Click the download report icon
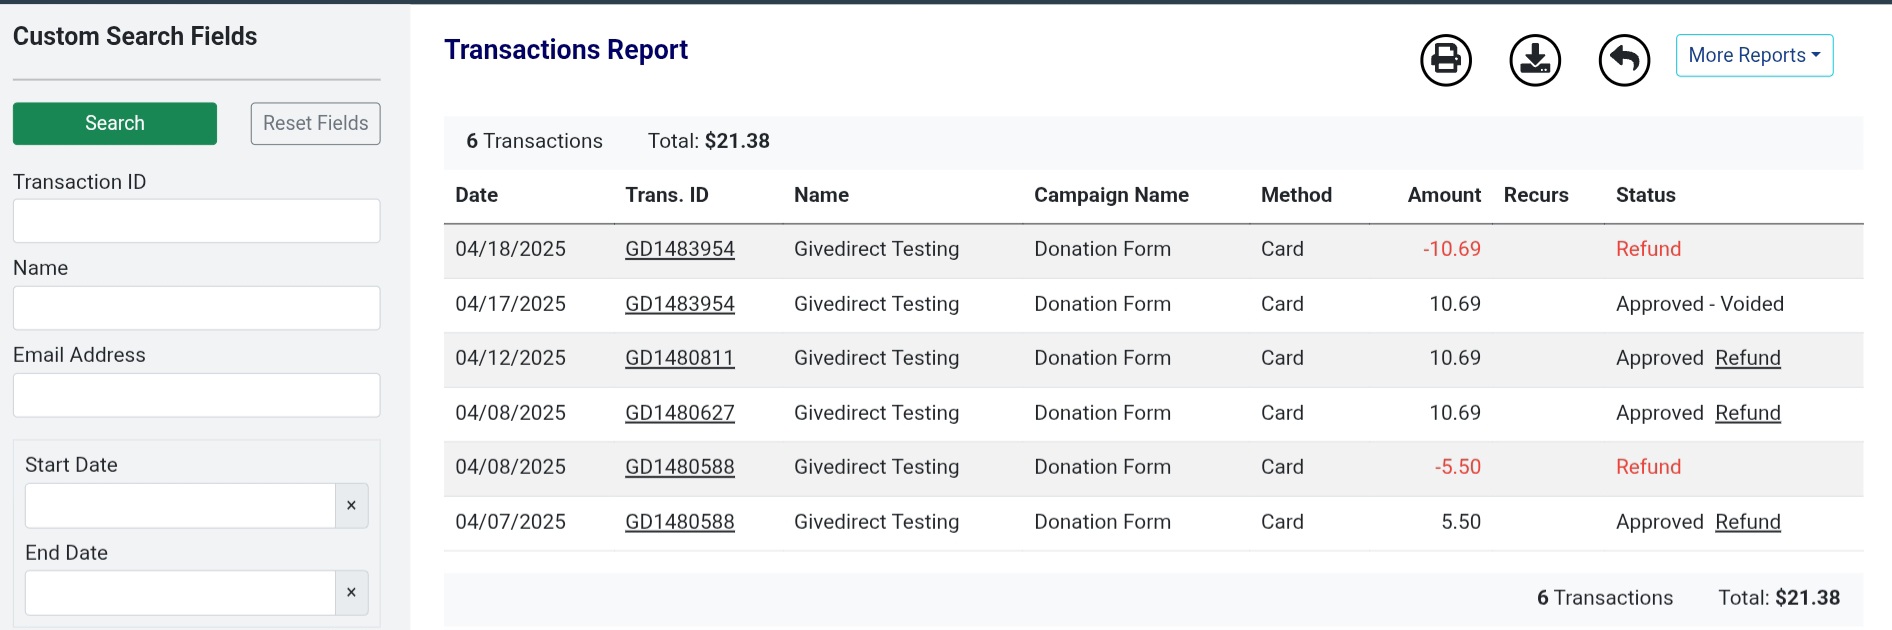Screen dimensions: 1892x630 [1535, 60]
